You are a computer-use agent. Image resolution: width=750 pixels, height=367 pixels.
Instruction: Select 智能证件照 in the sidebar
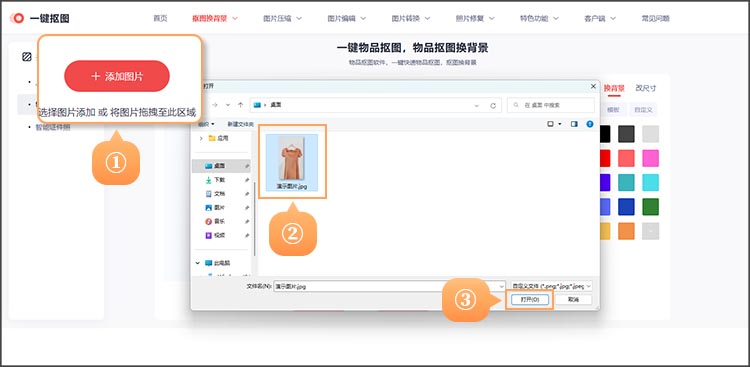tap(53, 127)
